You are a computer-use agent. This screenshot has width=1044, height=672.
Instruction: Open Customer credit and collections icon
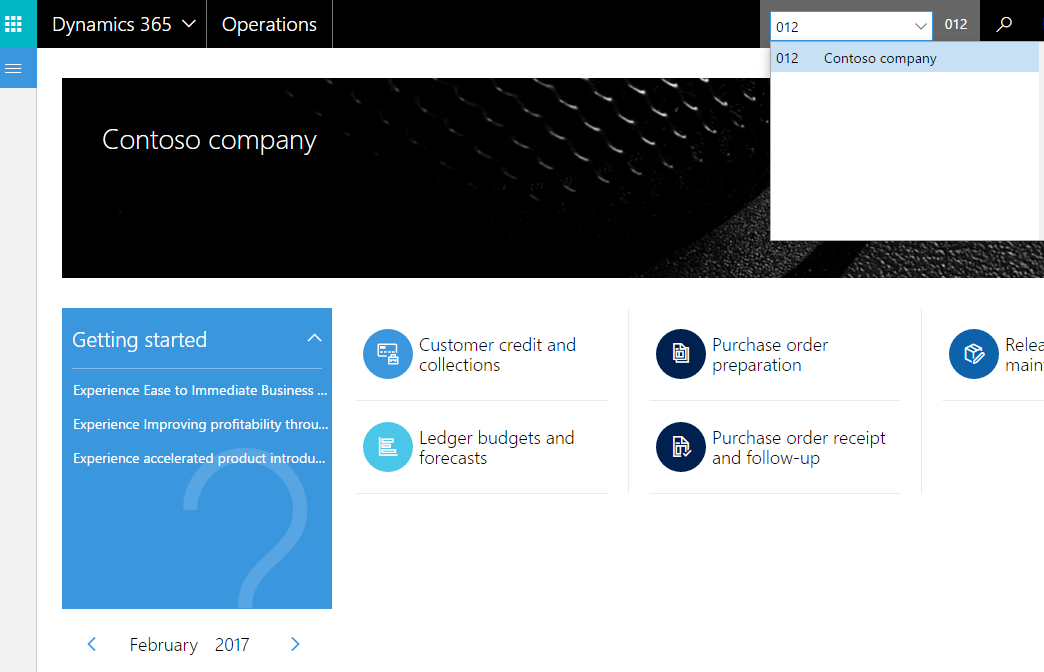pyautogui.click(x=388, y=354)
